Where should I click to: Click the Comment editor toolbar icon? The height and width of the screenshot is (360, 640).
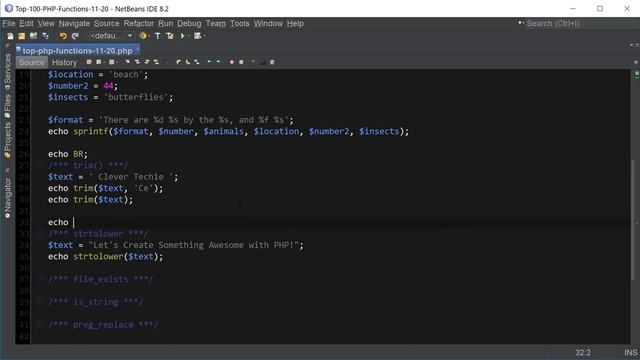(x=253, y=62)
